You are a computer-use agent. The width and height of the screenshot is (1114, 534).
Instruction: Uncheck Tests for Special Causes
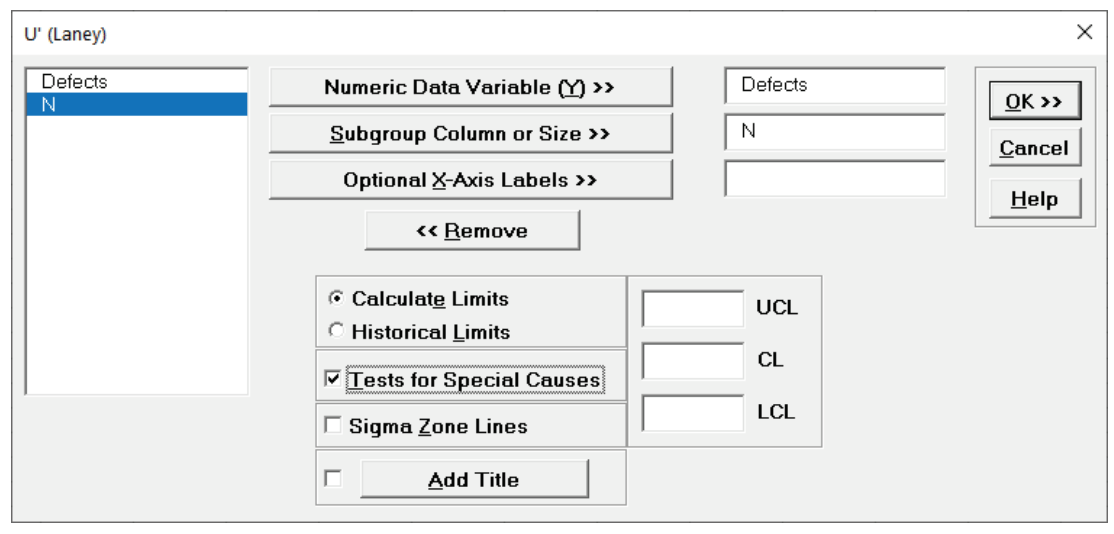pyautogui.click(x=333, y=380)
